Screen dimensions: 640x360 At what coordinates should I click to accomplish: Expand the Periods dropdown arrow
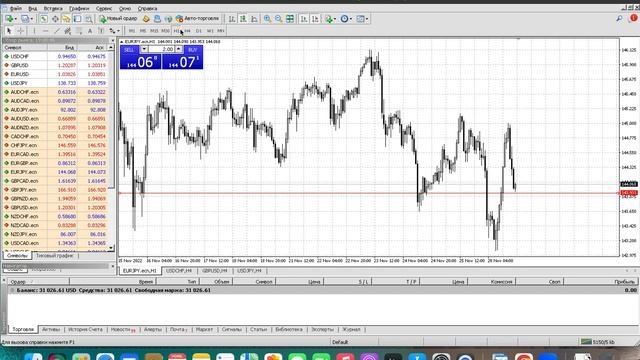(x=351, y=19)
